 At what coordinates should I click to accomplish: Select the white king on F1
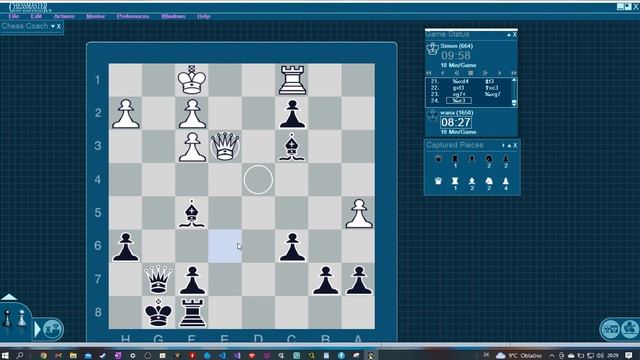(192, 80)
